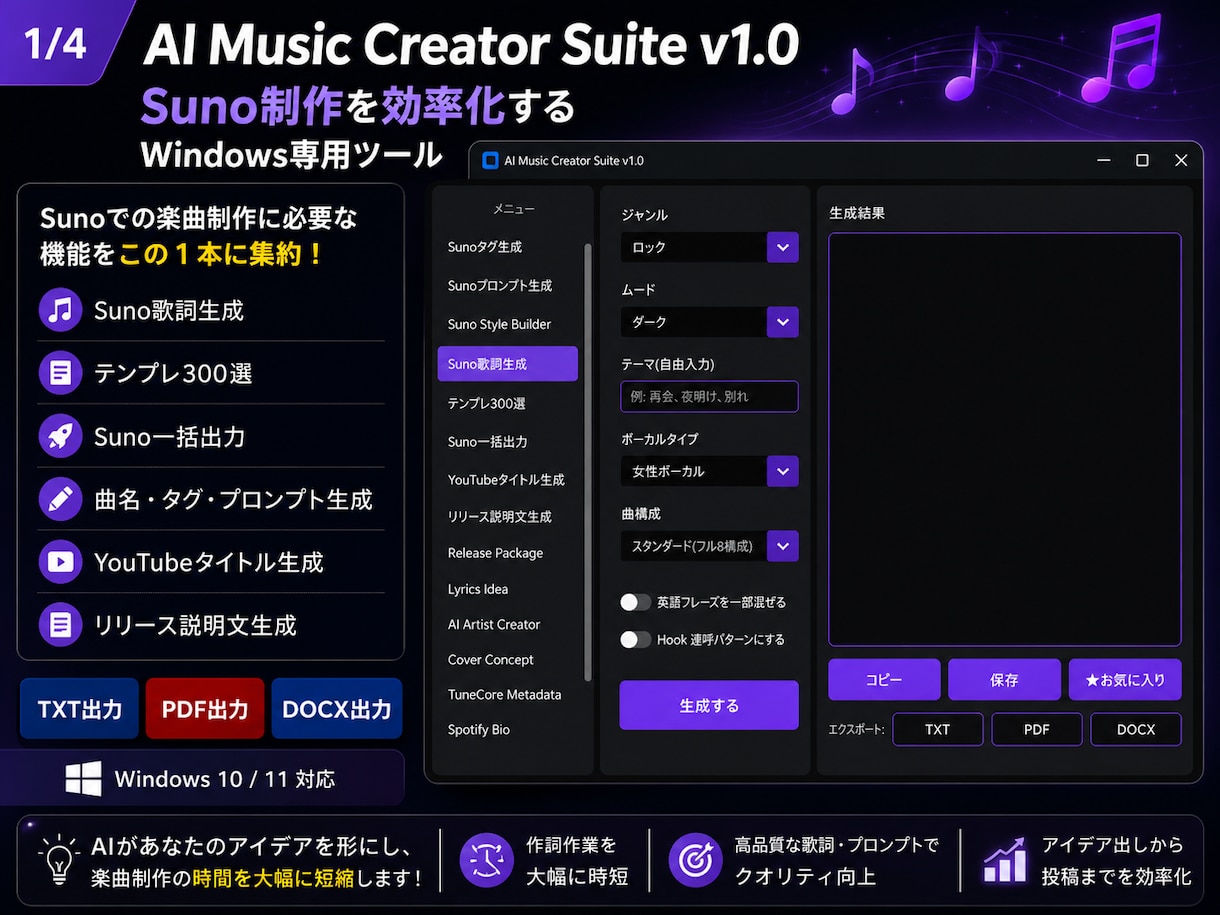Open the ジャンル dropdown showing ロック
The image size is (1220, 915).
(709, 247)
